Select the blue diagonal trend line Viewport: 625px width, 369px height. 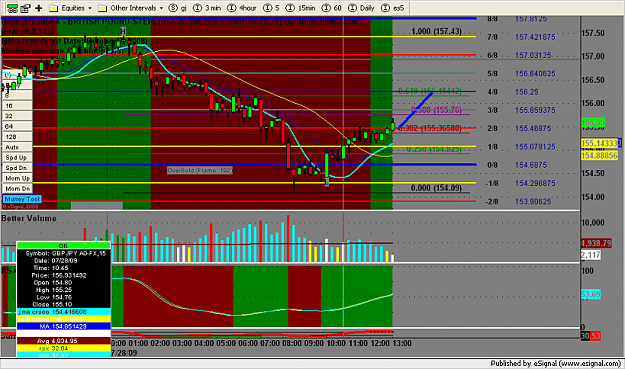click(415, 110)
